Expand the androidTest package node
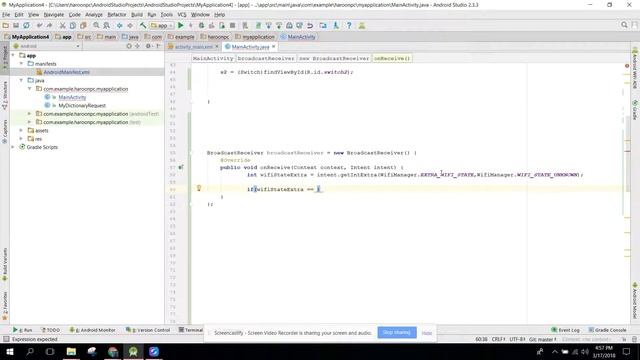The image size is (640, 360). click(29, 114)
